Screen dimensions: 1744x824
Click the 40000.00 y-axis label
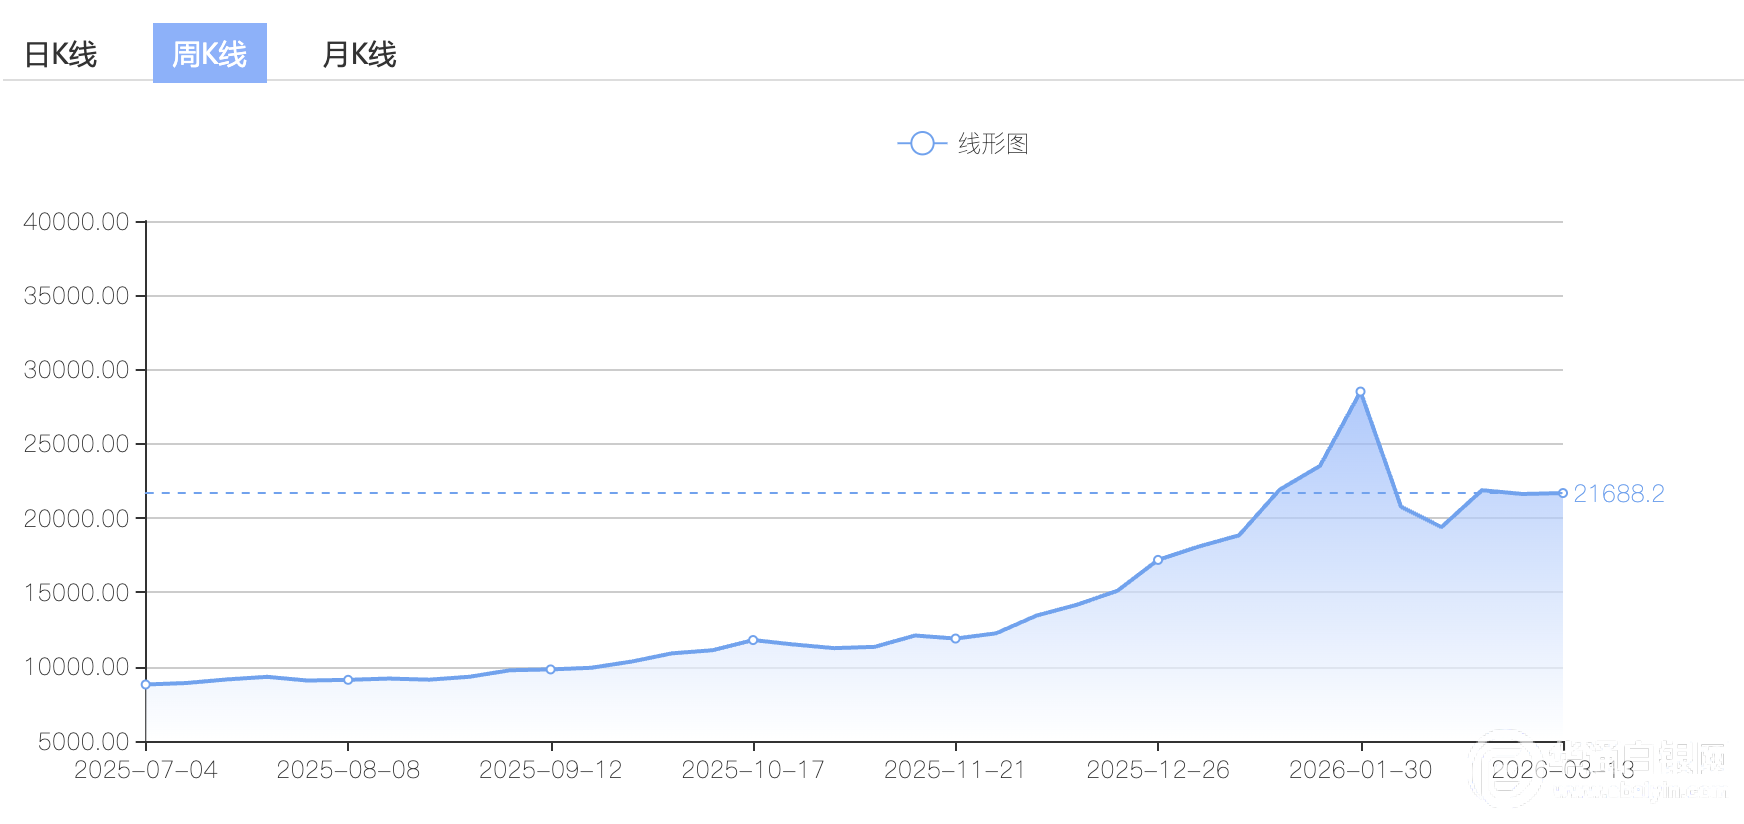coord(77,222)
